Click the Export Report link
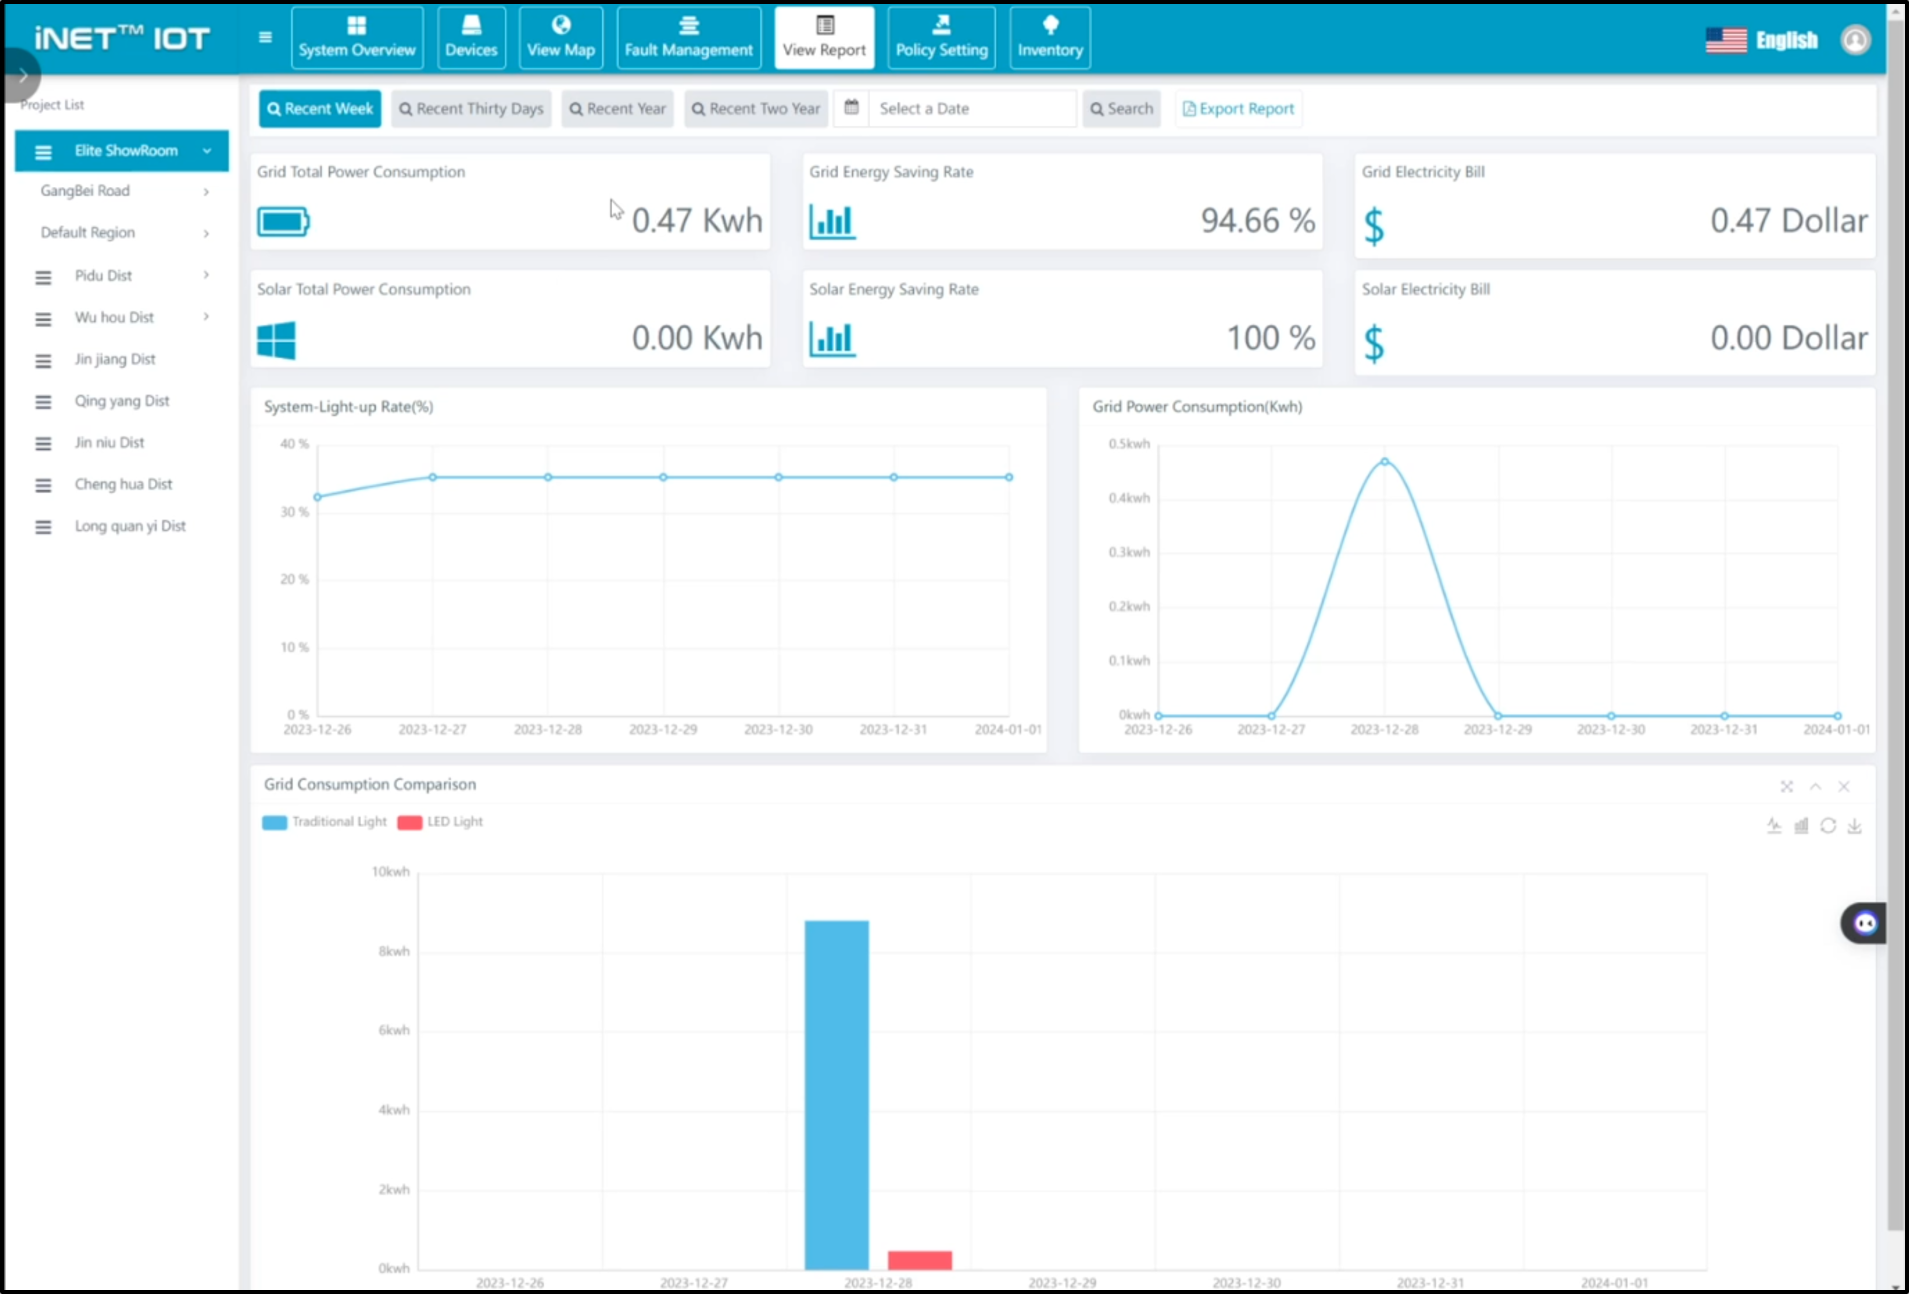 tap(1238, 109)
